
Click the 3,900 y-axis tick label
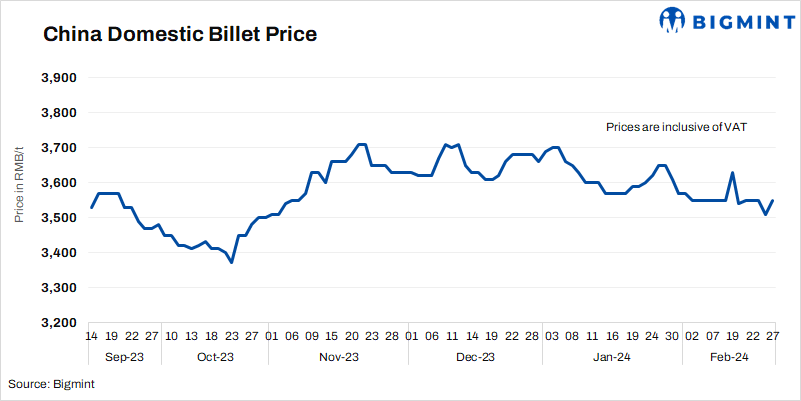click(x=58, y=78)
